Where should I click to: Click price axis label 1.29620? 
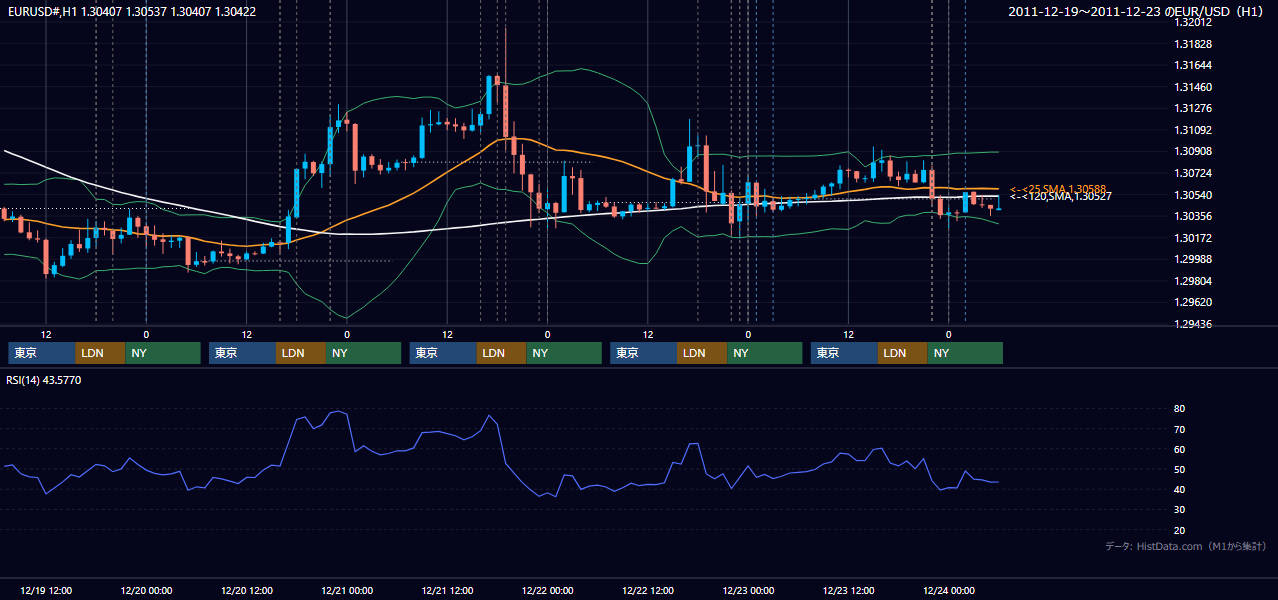1193,303
